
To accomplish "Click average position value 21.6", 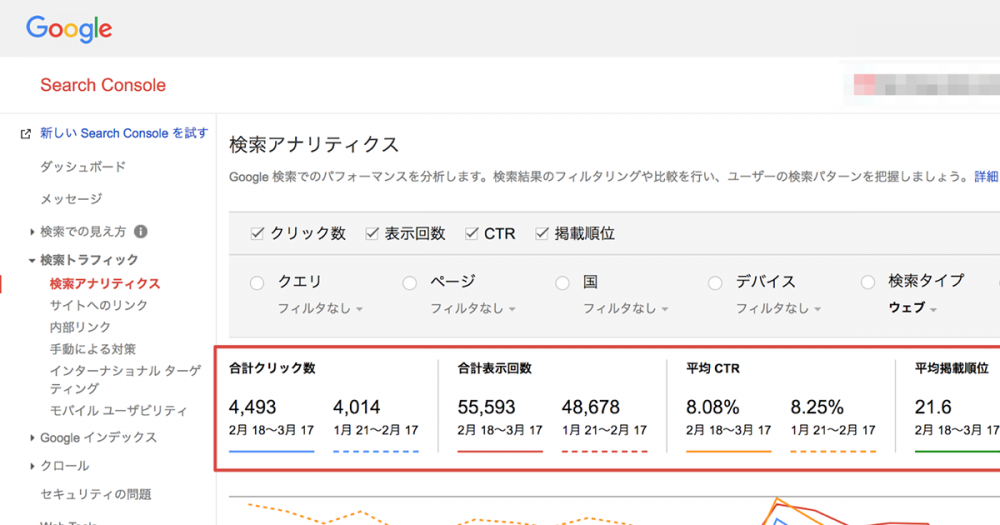I will [x=933, y=407].
